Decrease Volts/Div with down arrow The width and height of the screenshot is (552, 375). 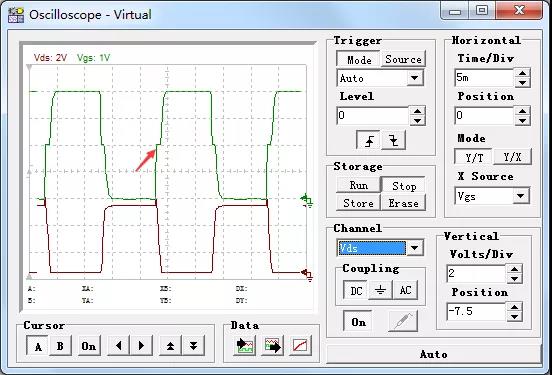pos(514,279)
